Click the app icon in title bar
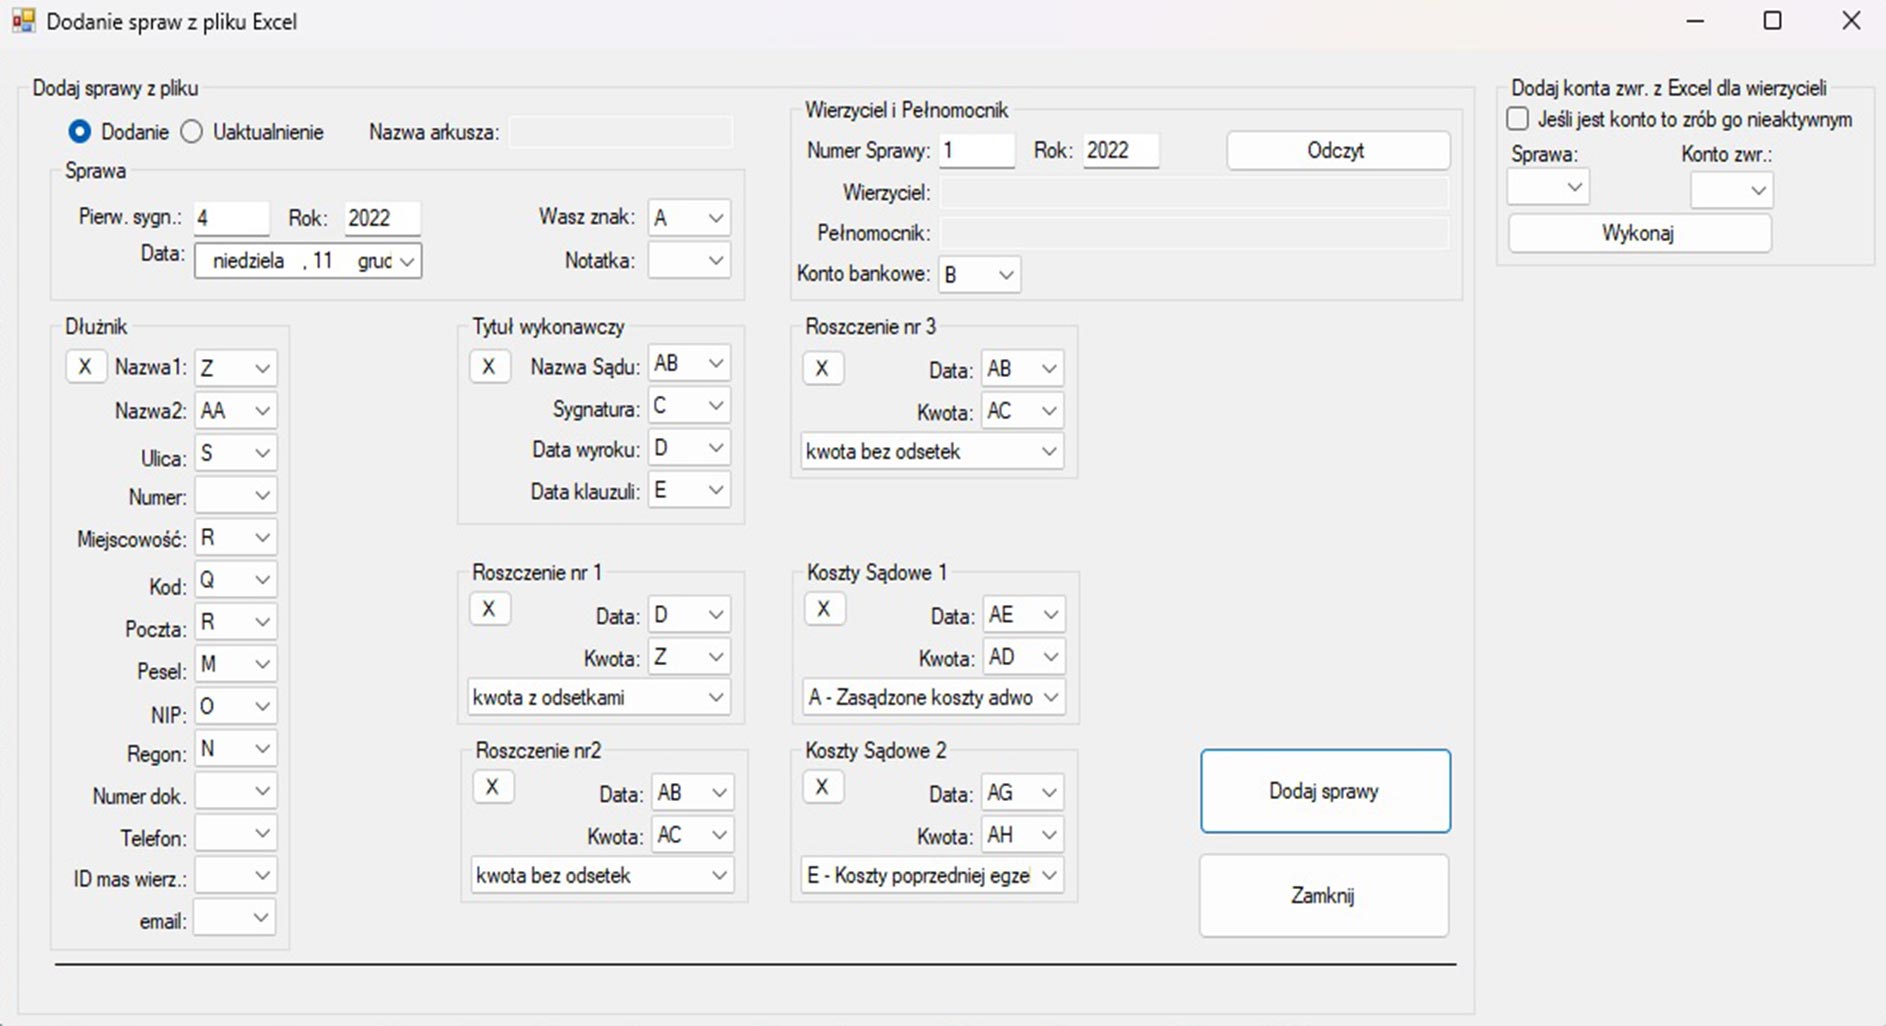This screenshot has width=1886, height=1026. pyautogui.click(x=23, y=21)
